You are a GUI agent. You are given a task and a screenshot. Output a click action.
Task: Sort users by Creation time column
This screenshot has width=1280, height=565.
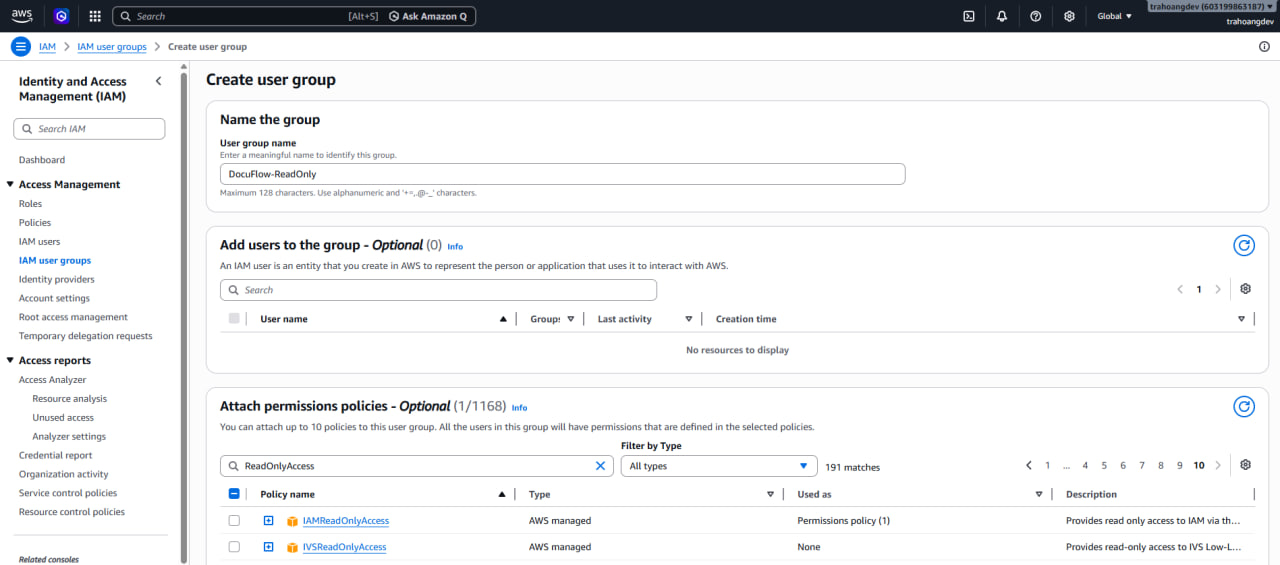(1241, 319)
